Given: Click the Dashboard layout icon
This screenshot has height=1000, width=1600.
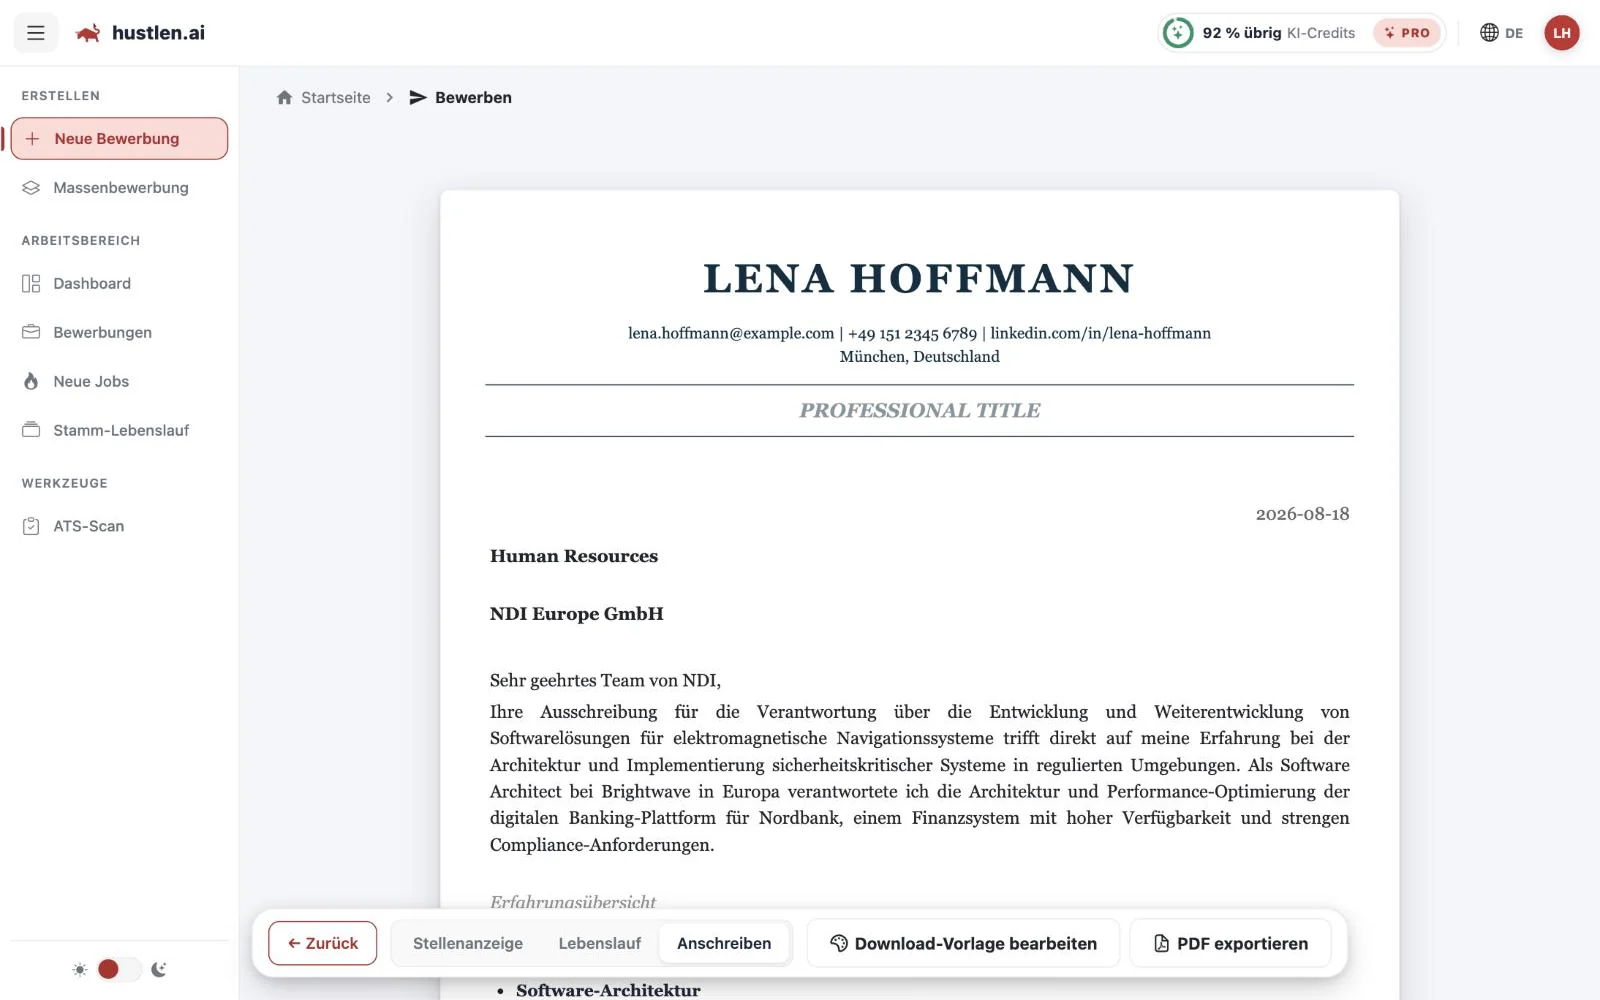Looking at the screenshot, I should (31, 284).
